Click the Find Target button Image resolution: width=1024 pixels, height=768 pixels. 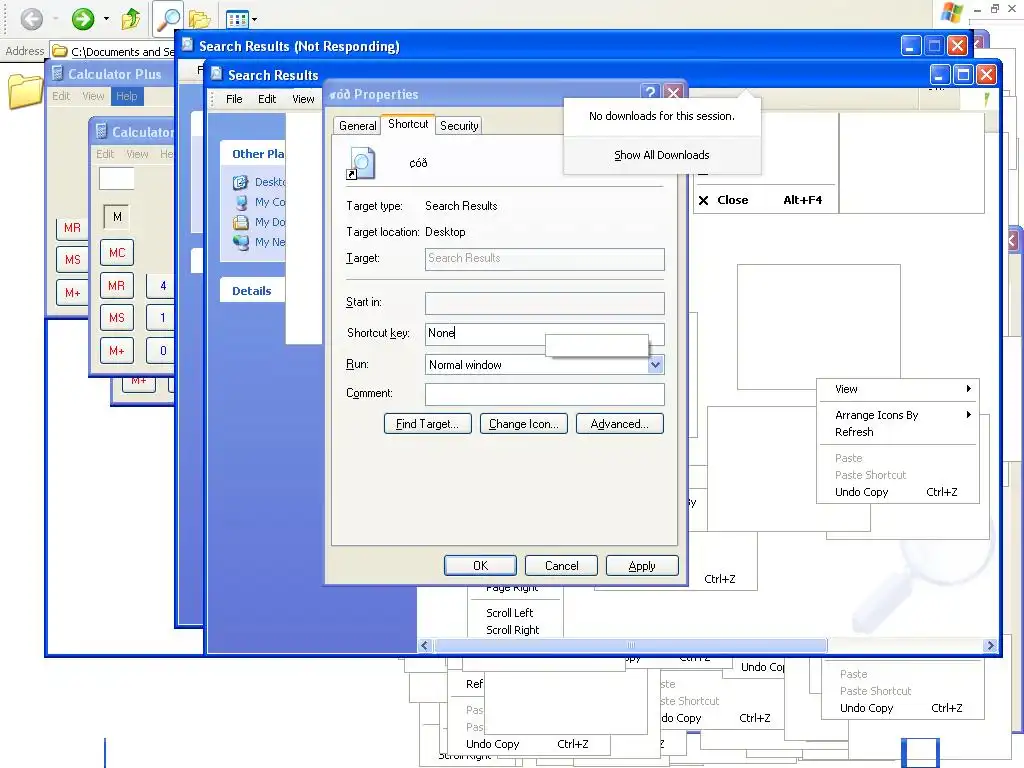coord(428,424)
